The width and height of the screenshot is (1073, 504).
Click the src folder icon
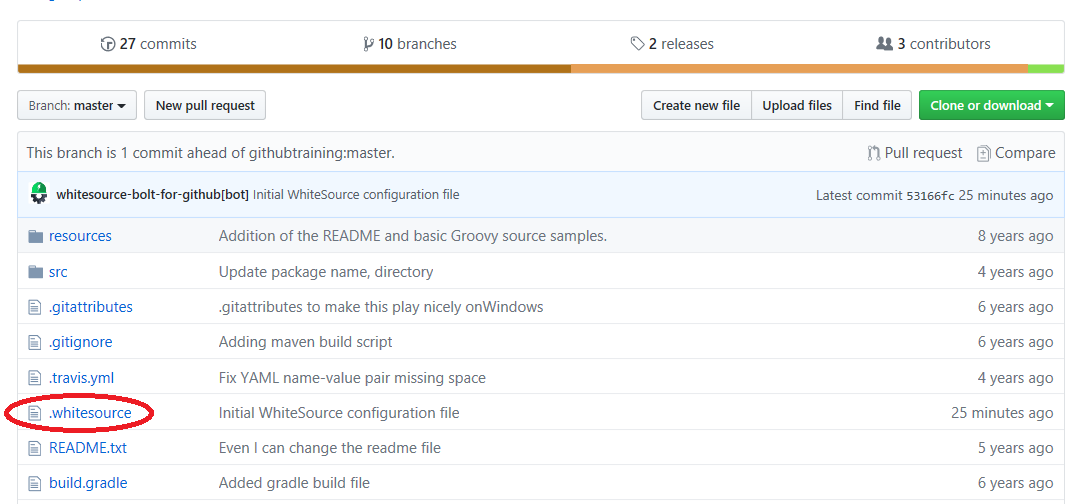36,272
